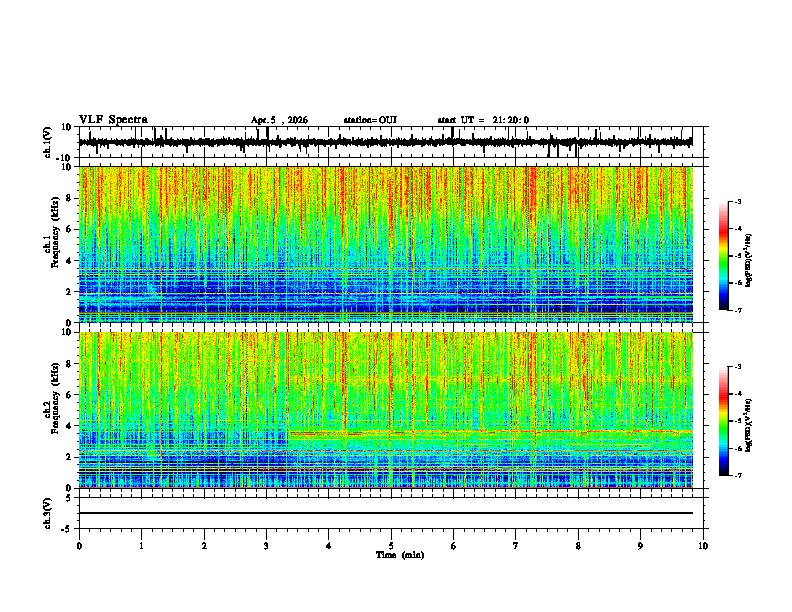Viewport: 792px width, 612px height.
Task: Click the narrowband 3.5 kHz line in ch.2 spectrogram
Action: pos(490,432)
